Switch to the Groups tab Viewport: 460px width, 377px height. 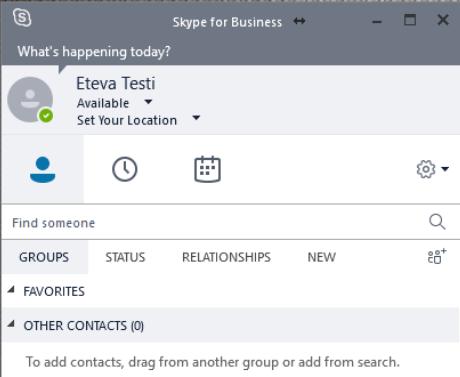pyautogui.click(x=44, y=257)
